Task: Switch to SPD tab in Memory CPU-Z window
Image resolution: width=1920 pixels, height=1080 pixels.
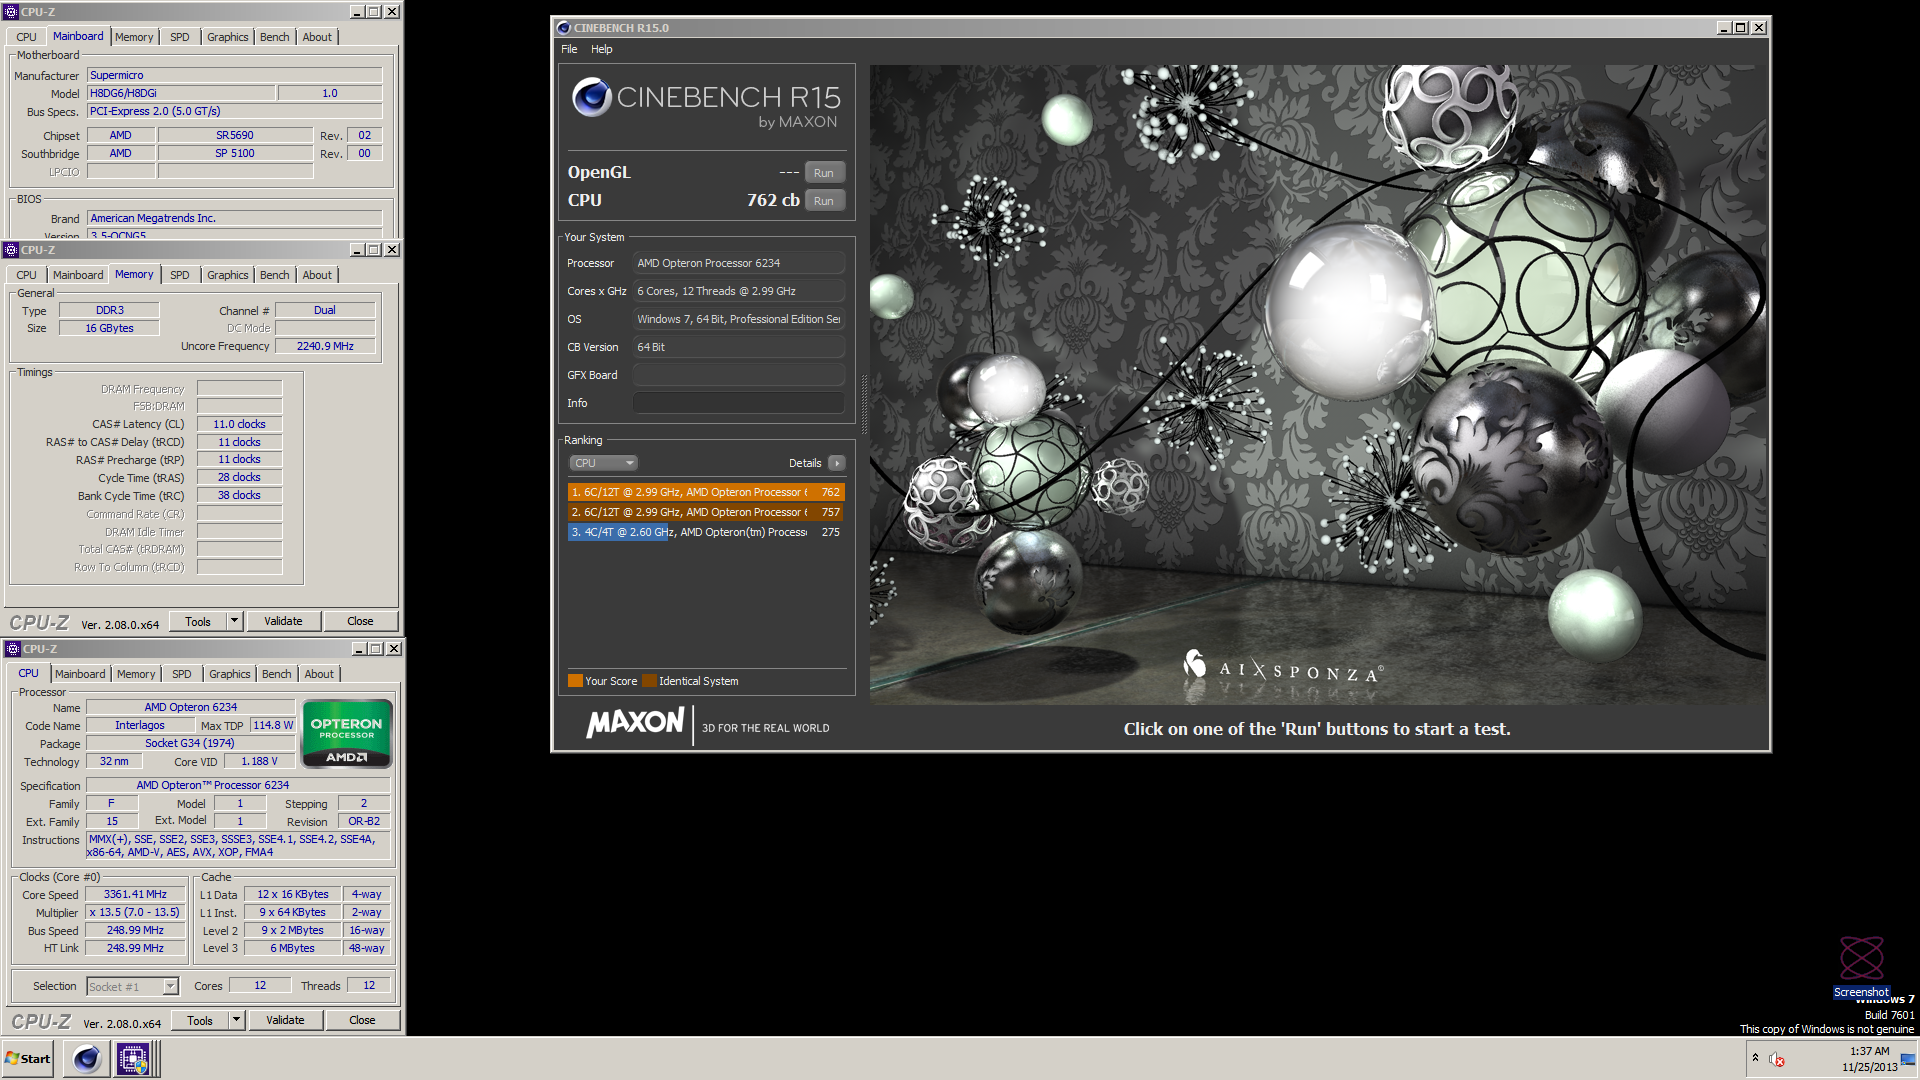Action: pos(180,275)
